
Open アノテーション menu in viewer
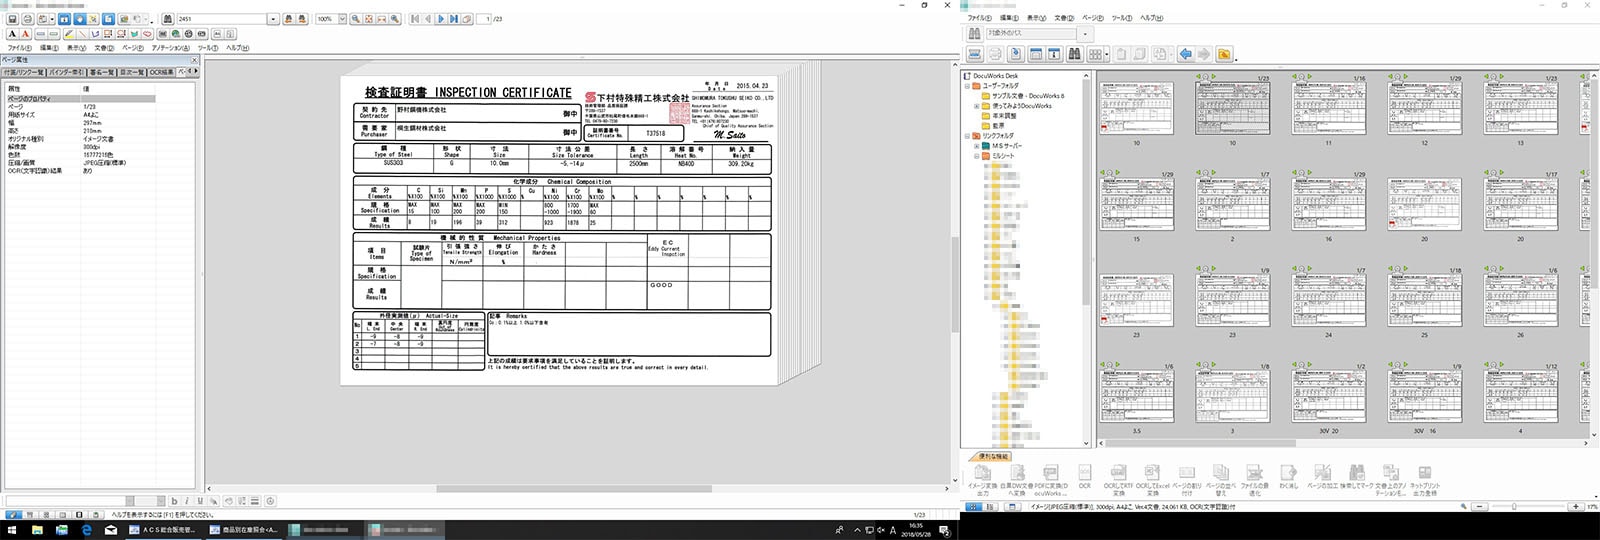[171, 48]
